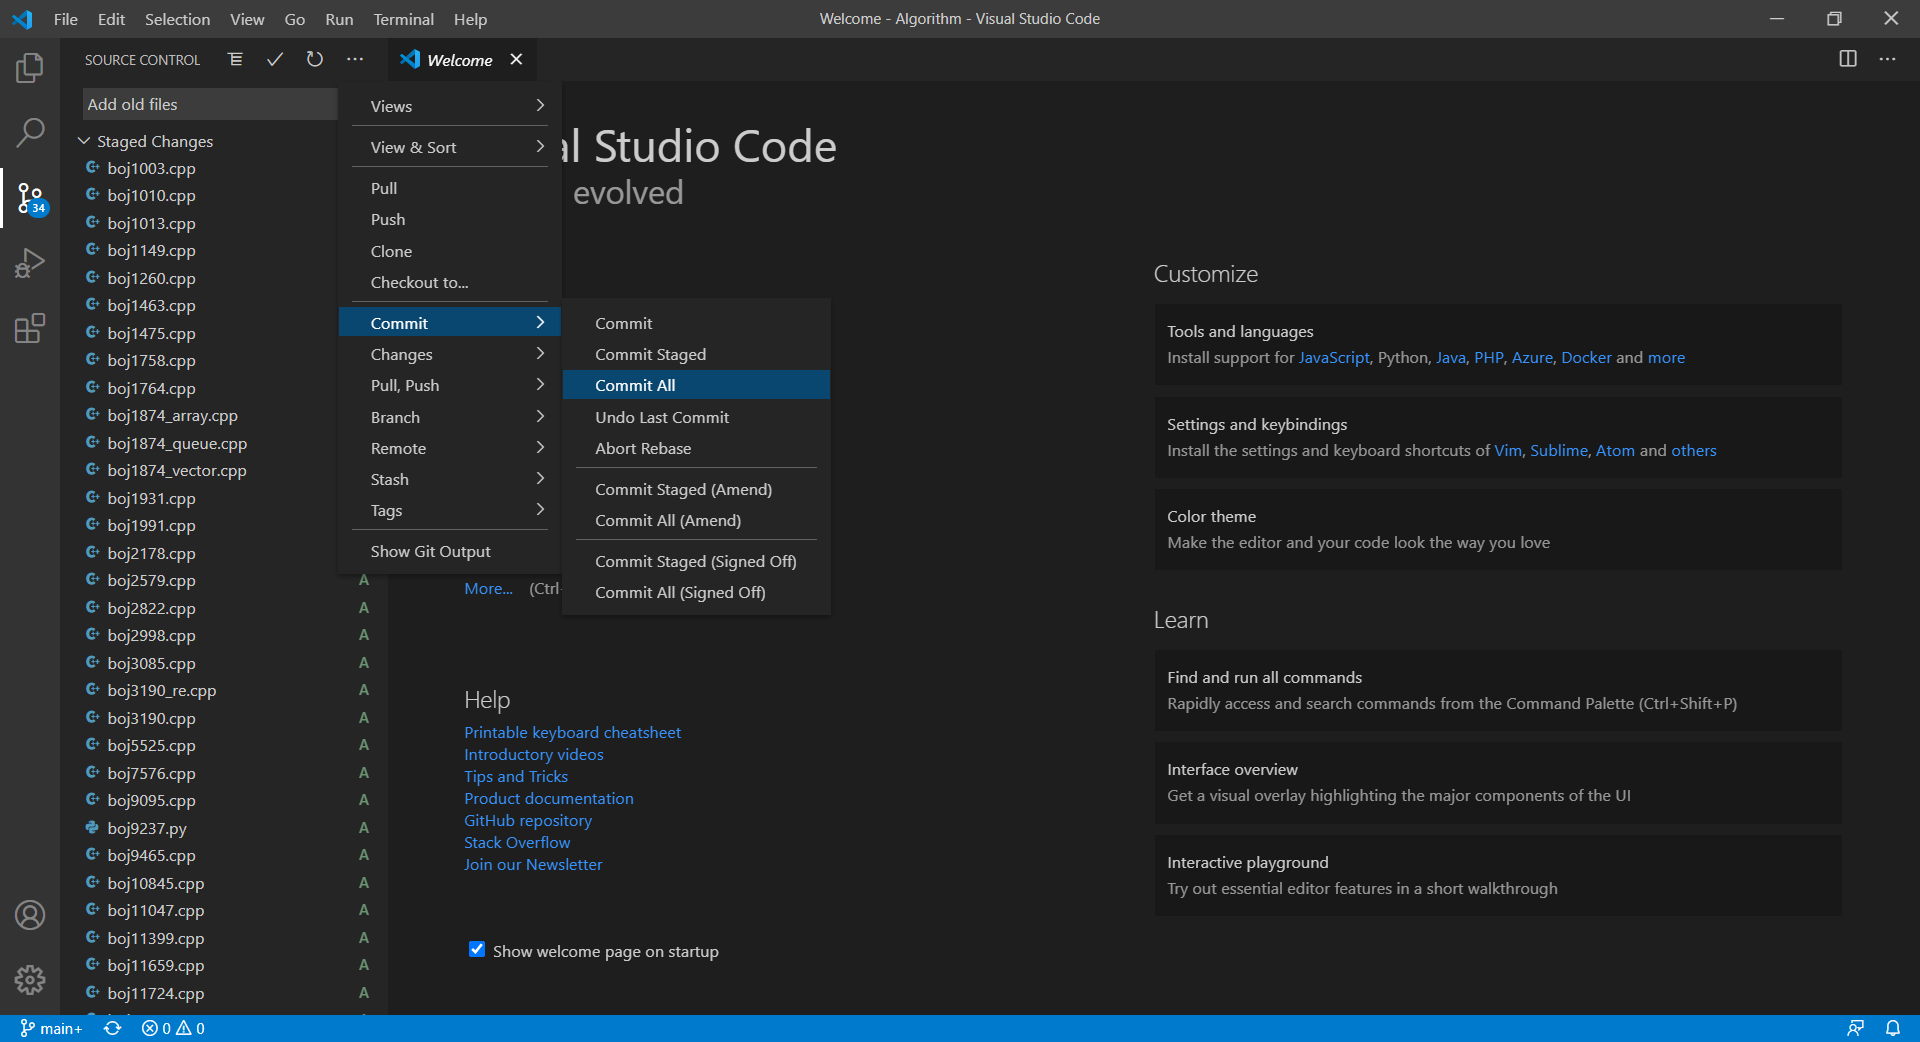Open the Interactive playground card
The height and width of the screenshot is (1042, 1920).
tap(1498, 875)
